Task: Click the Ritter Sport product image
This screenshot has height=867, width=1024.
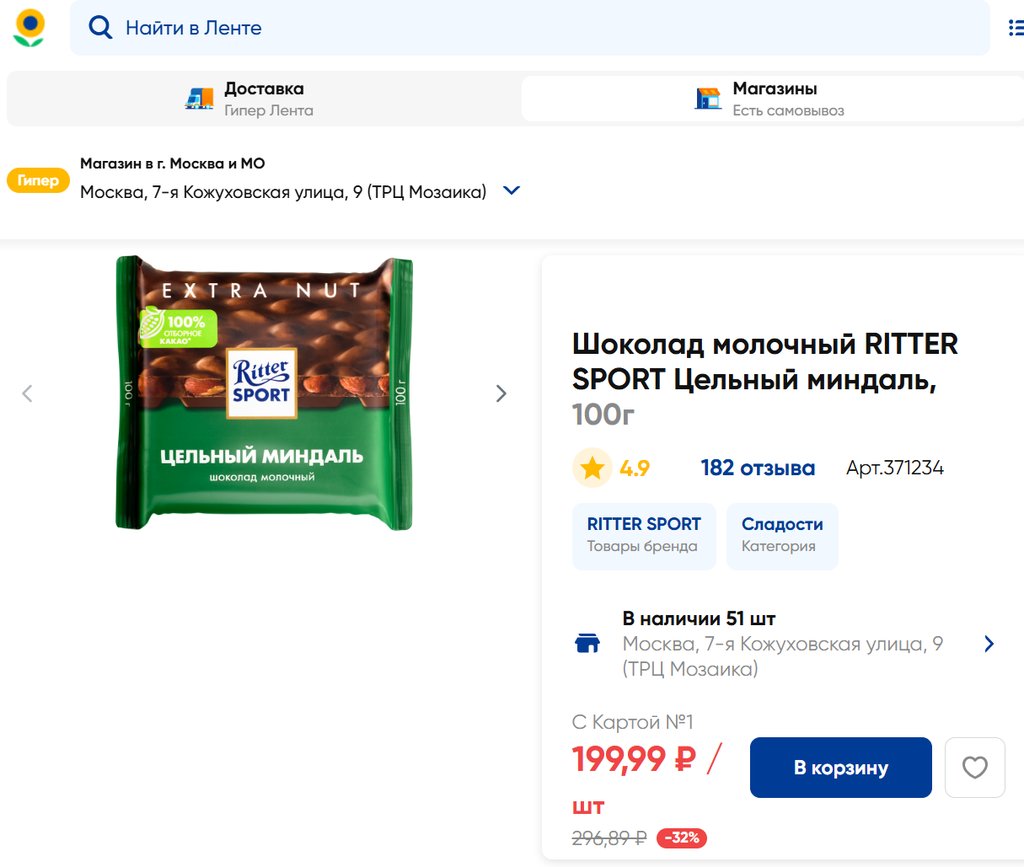Action: [x=264, y=393]
